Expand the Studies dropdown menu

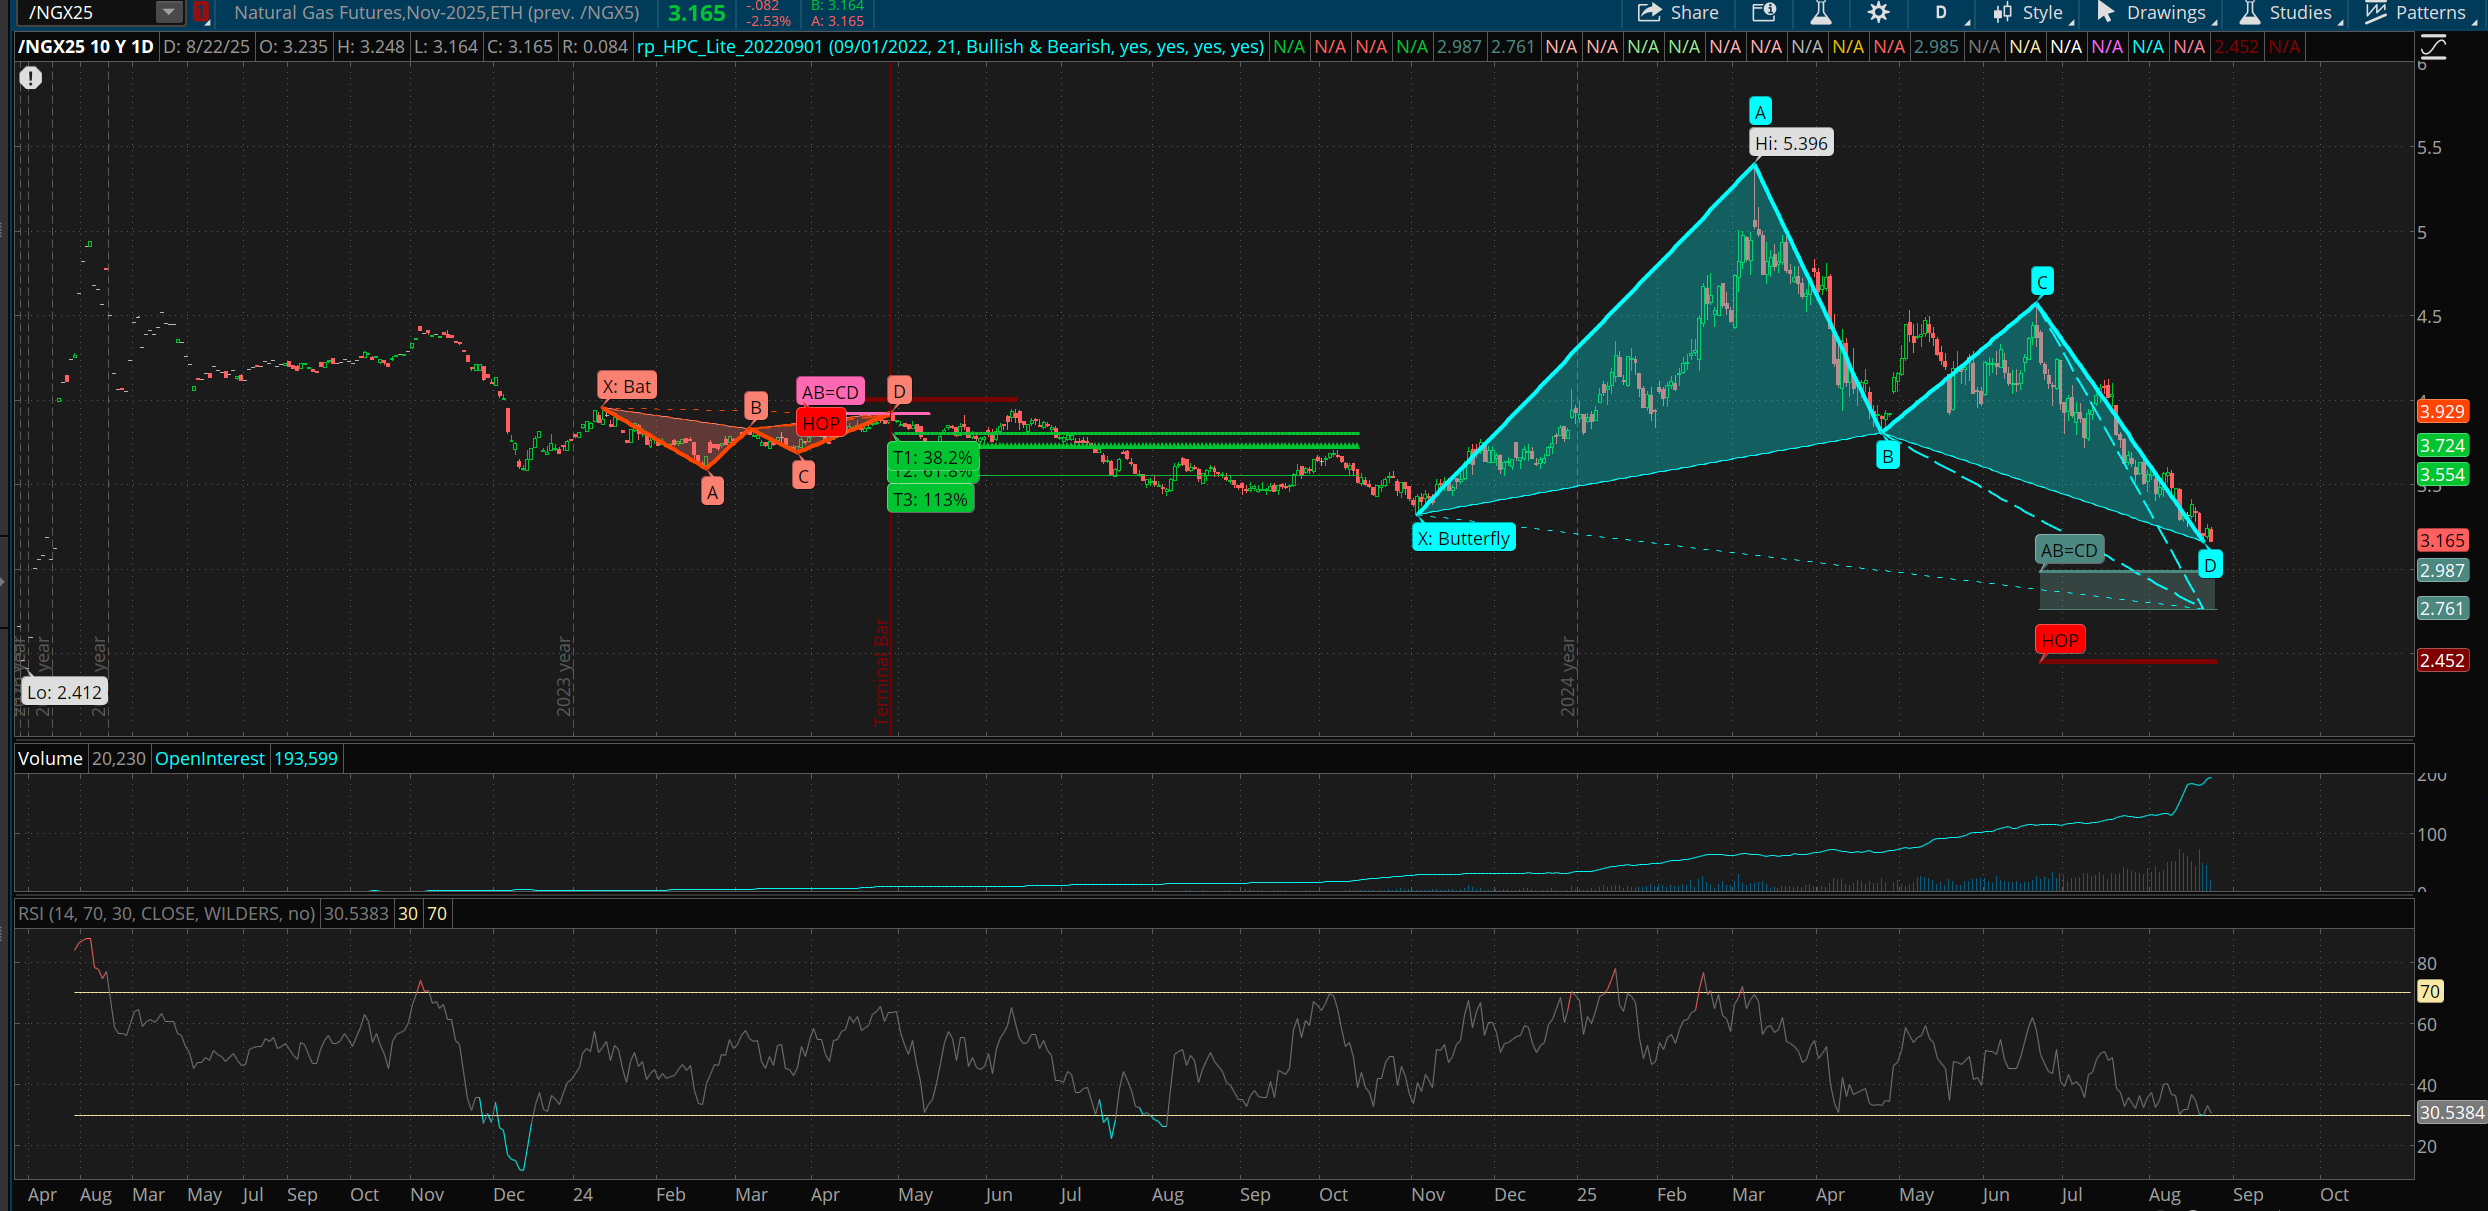click(2300, 12)
